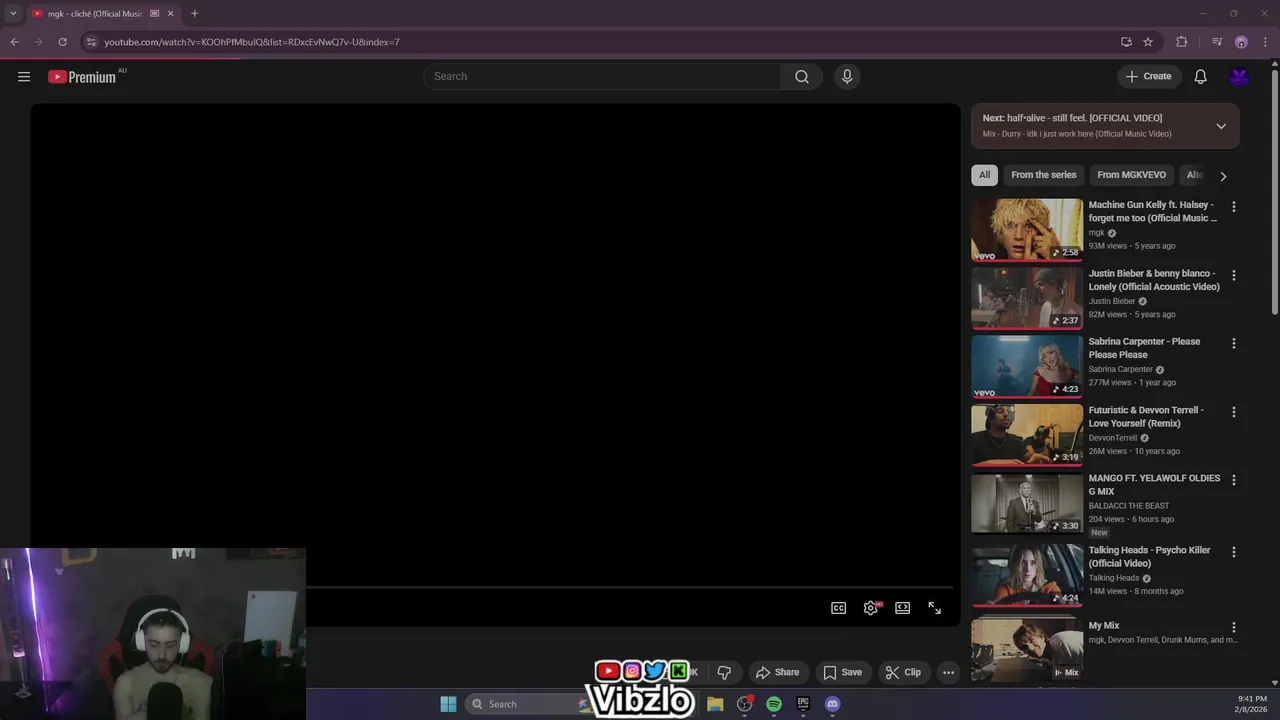Open the YouTube guide hamburger menu
This screenshot has width=1280, height=720.
(24, 77)
